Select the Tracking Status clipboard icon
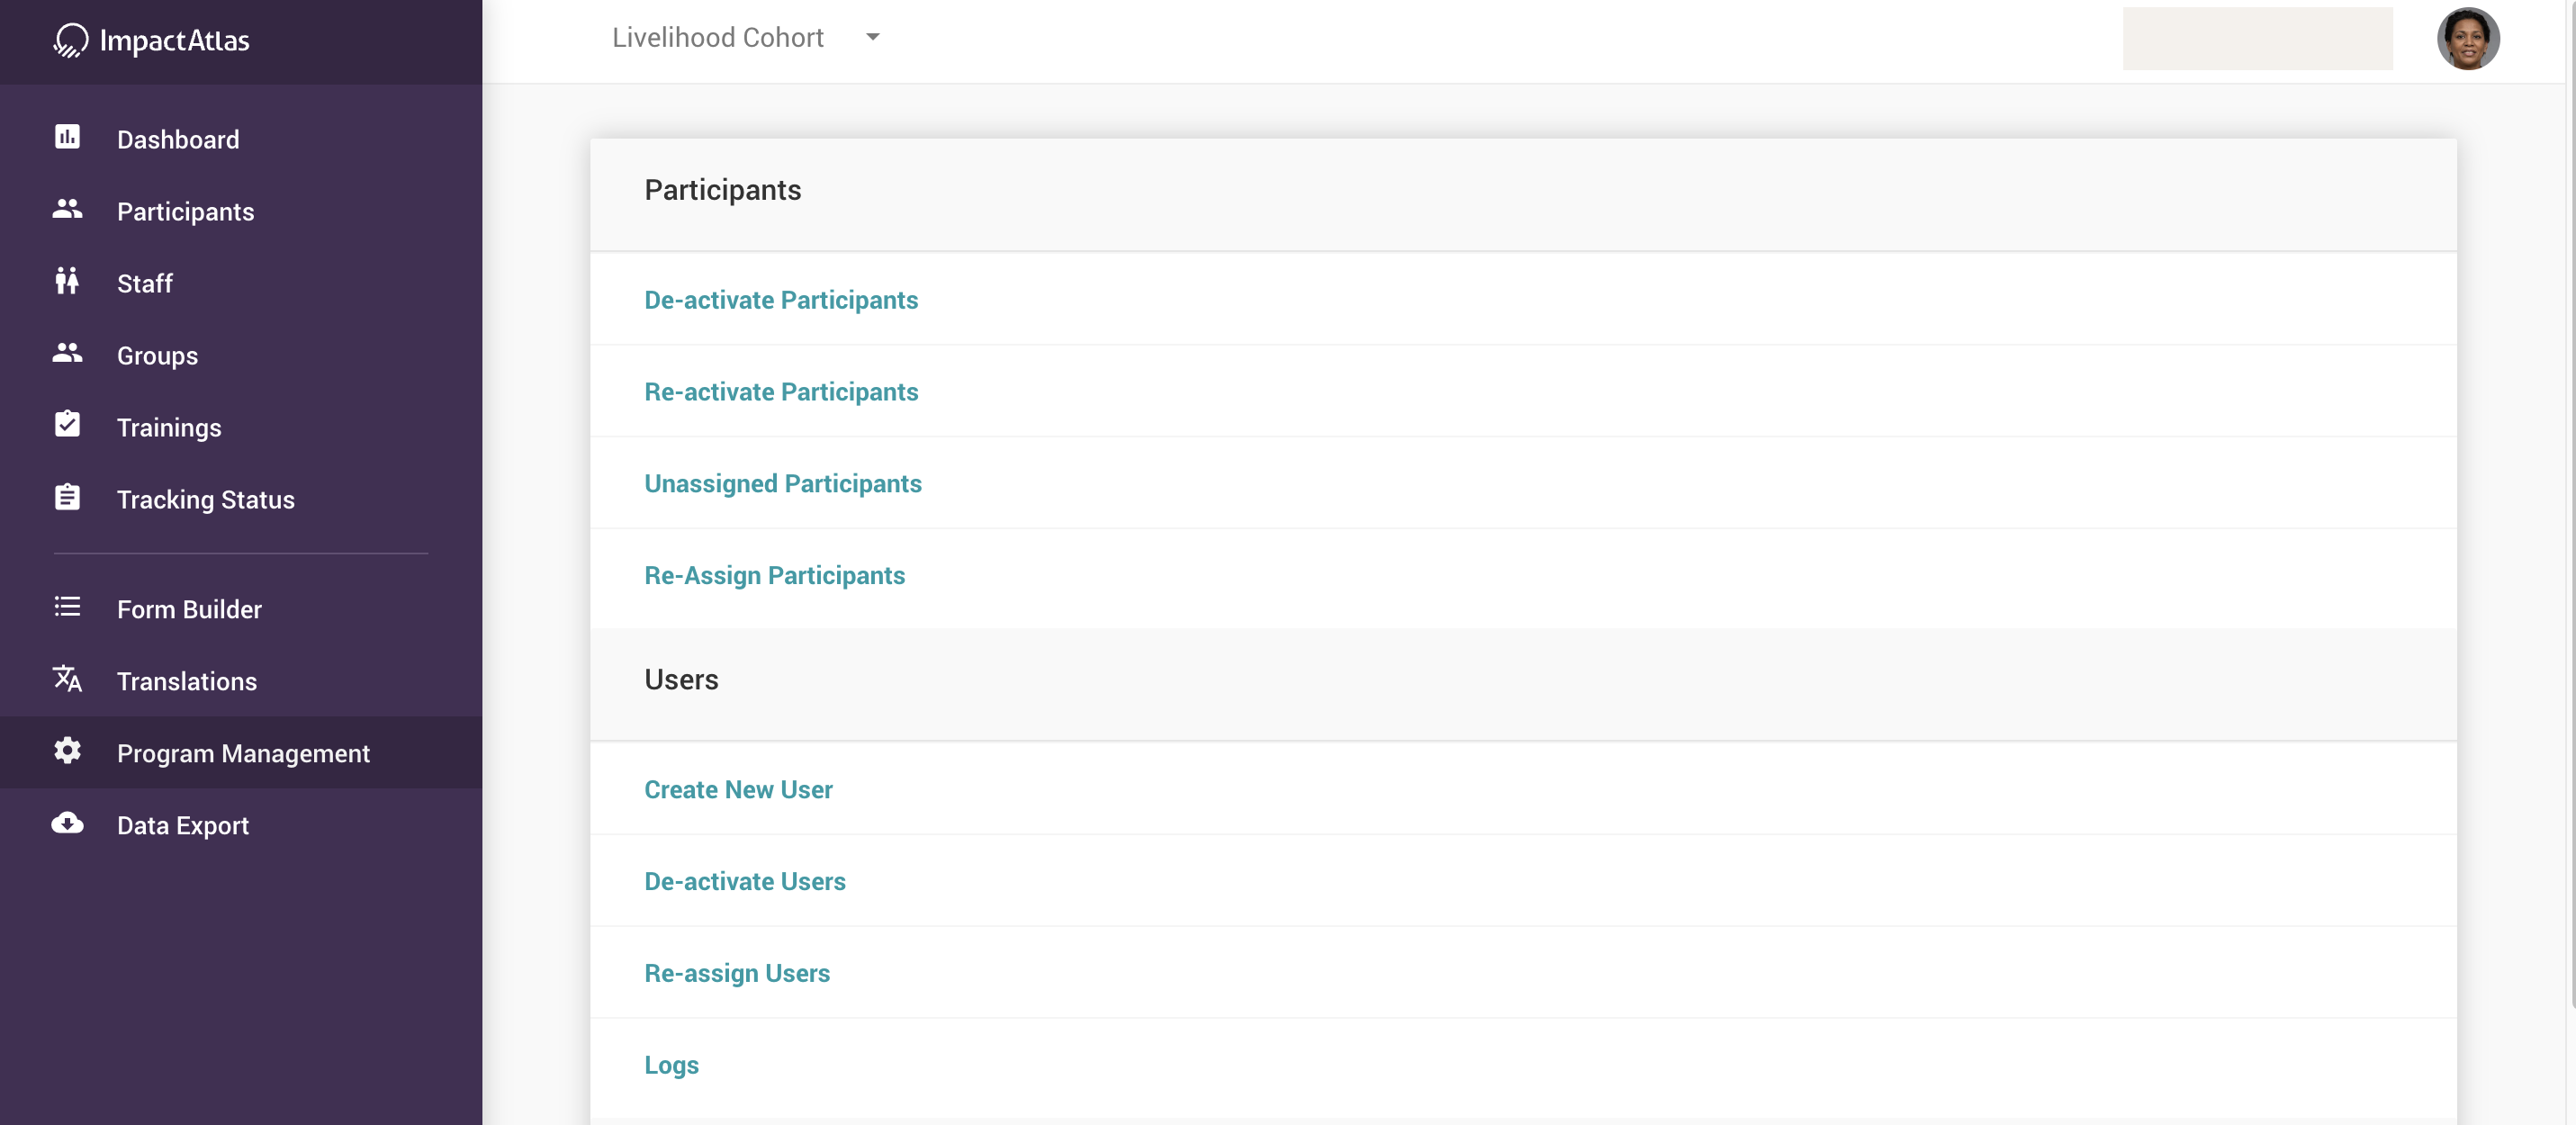Screen dimensions: 2576x1125 pyautogui.click(x=67, y=496)
